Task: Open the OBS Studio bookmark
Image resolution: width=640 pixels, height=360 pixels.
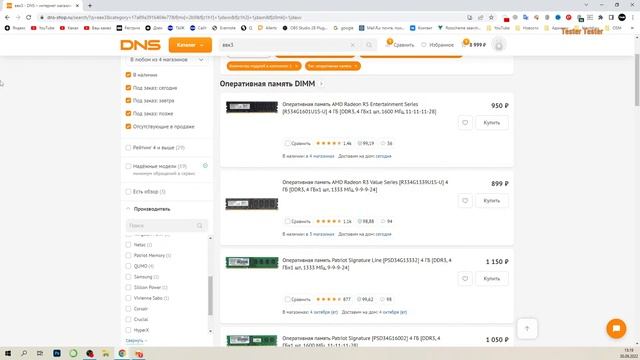Action: 305,28
